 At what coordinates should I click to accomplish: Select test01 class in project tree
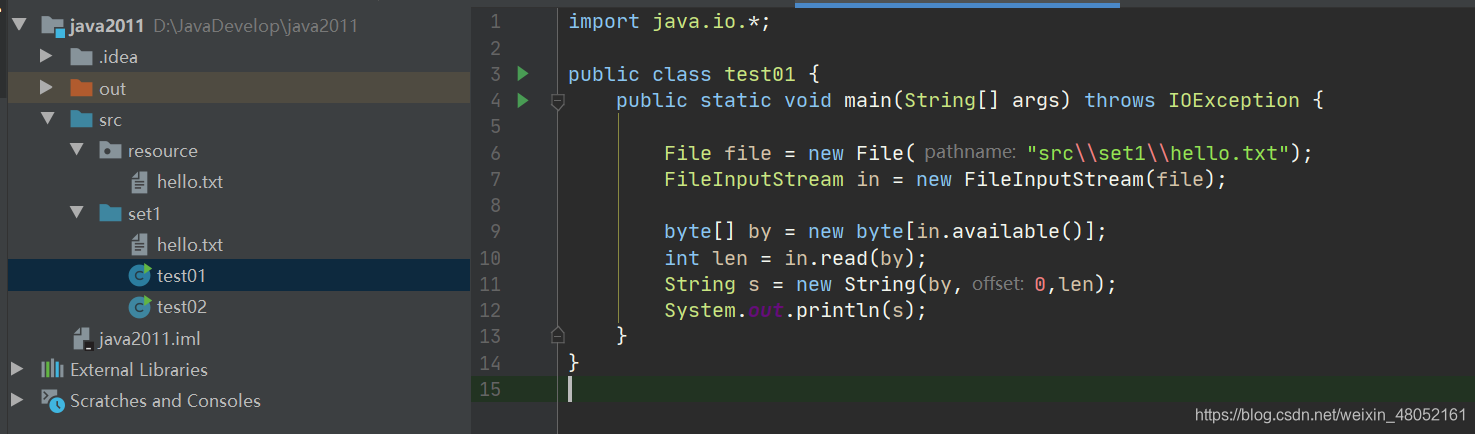coord(238,275)
